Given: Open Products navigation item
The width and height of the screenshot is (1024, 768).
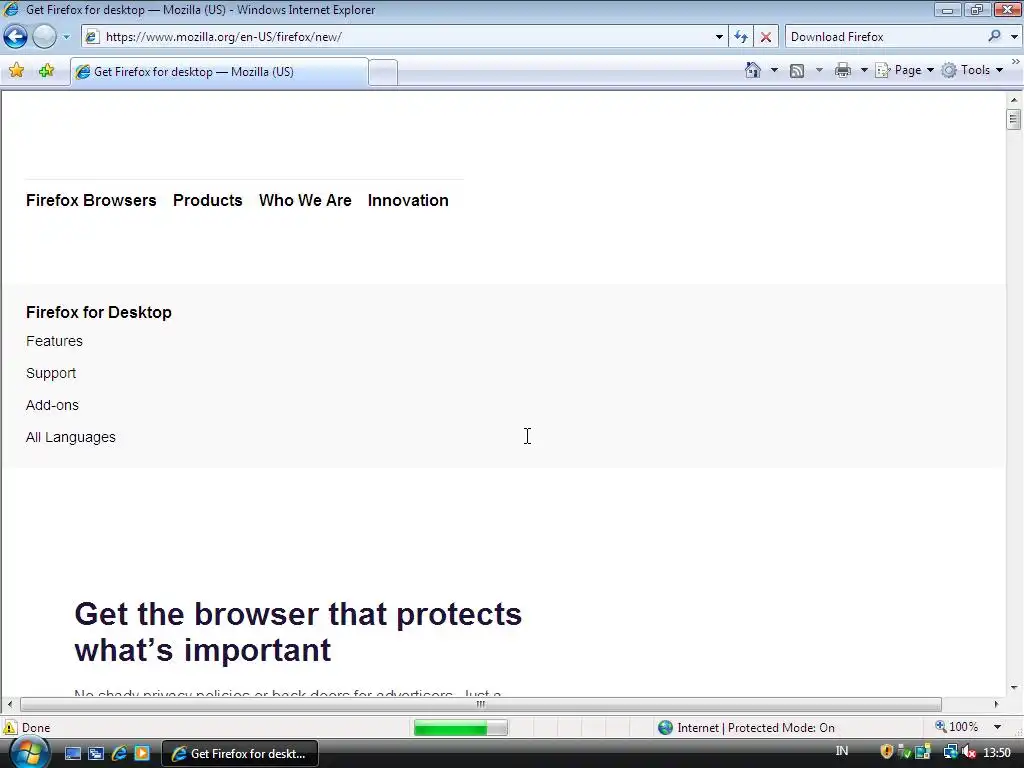Looking at the screenshot, I should [208, 200].
